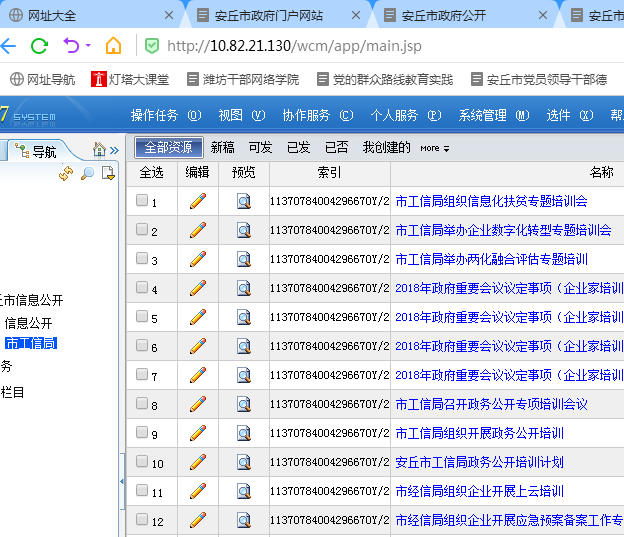Tick the checkbox for row 11

pyautogui.click(x=142, y=490)
